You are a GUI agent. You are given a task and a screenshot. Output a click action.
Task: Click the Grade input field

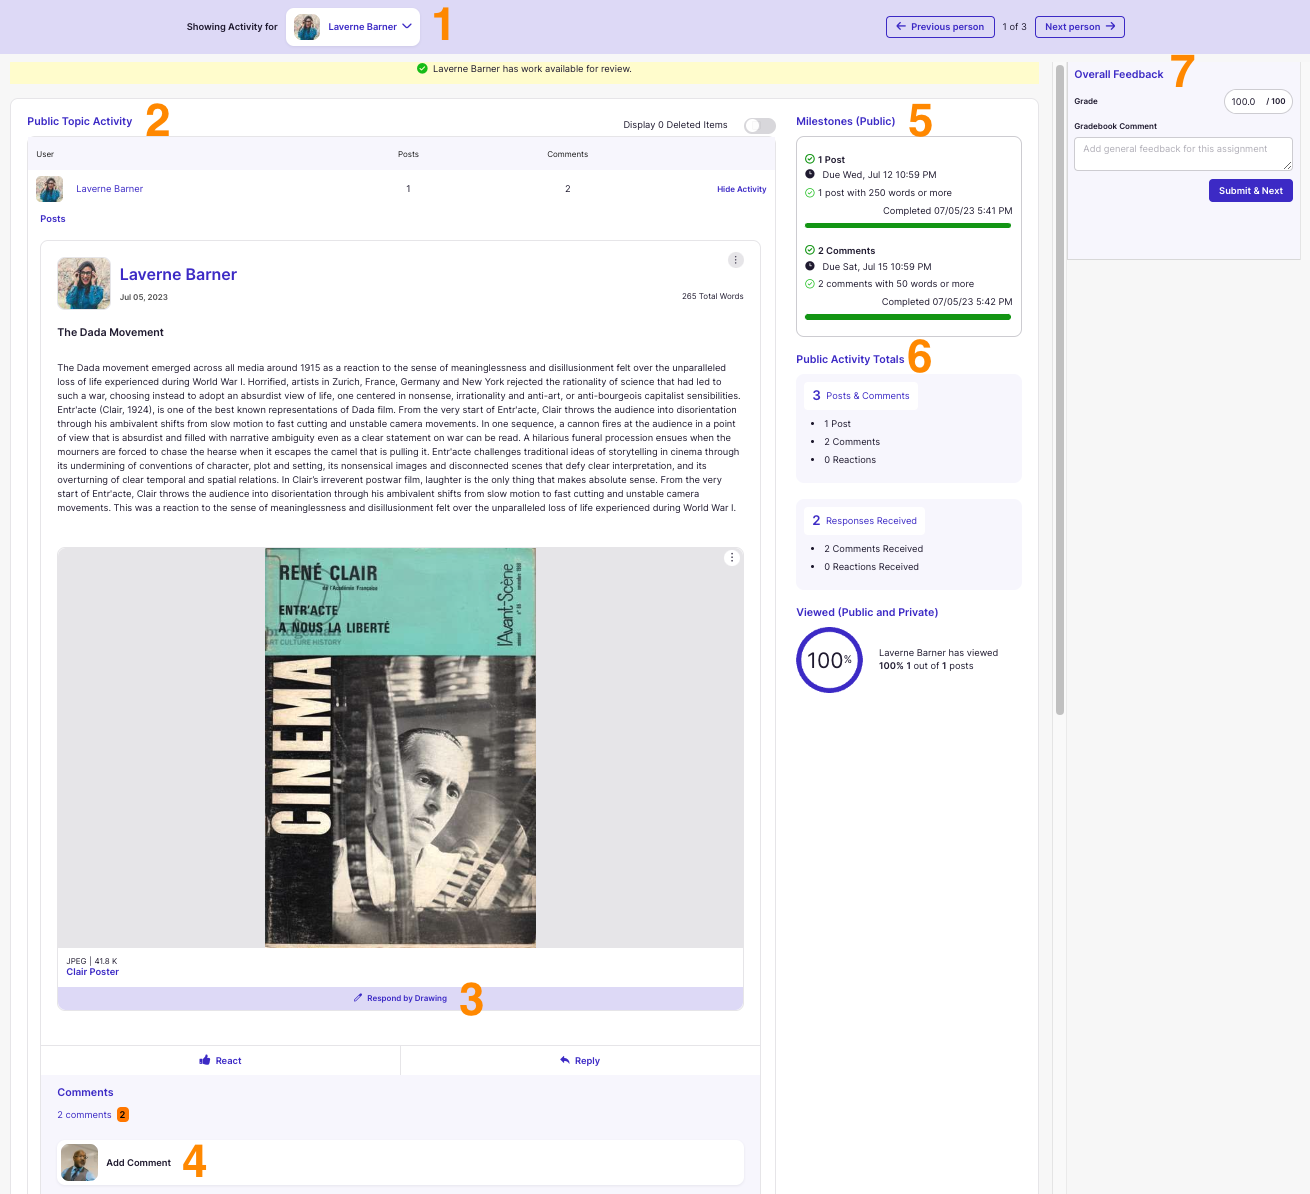point(1243,101)
